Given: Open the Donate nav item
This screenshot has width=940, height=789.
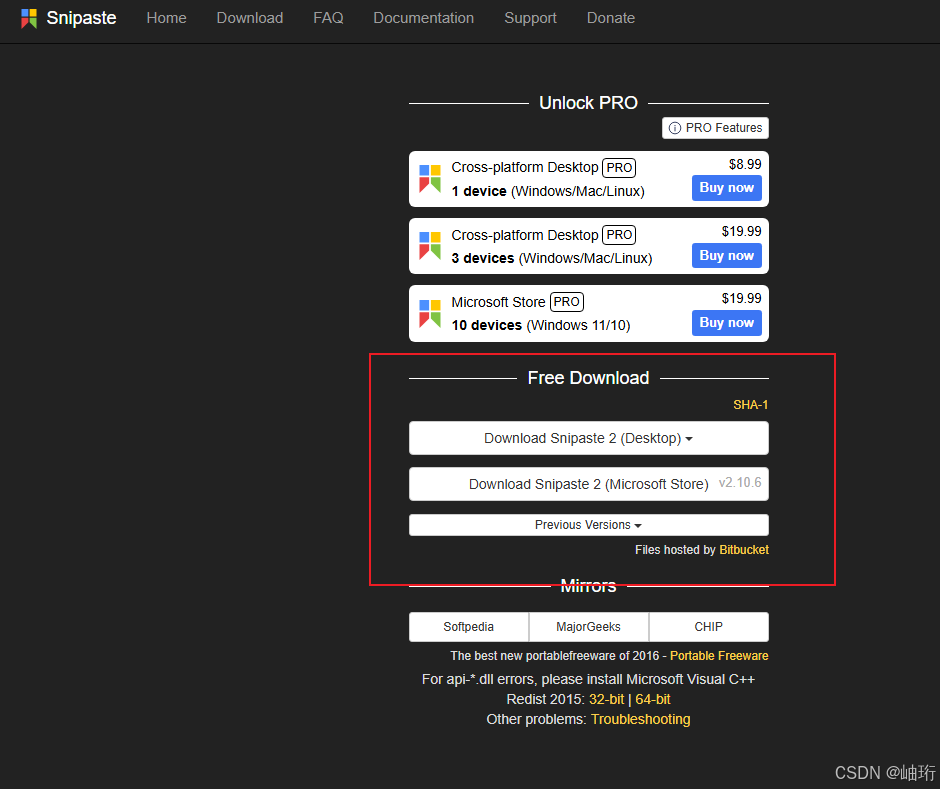Looking at the screenshot, I should click(610, 18).
